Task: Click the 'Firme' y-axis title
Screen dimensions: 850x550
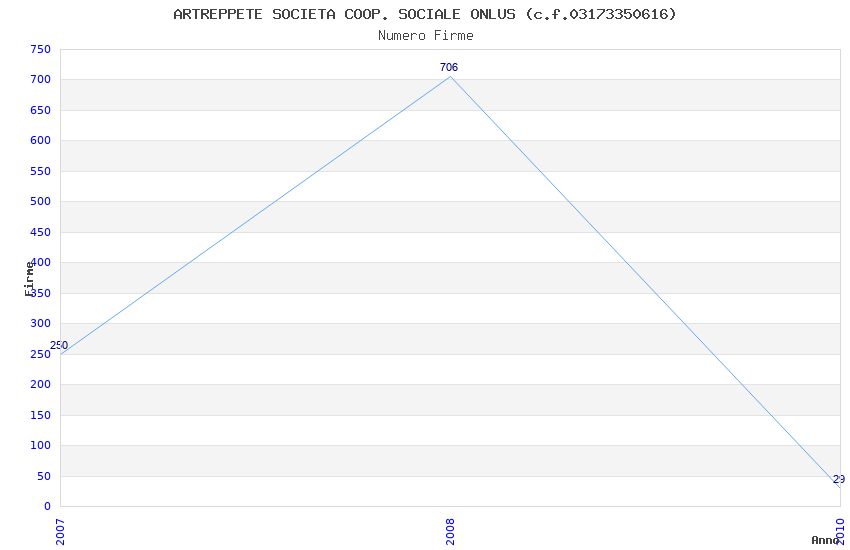Action: tap(29, 279)
